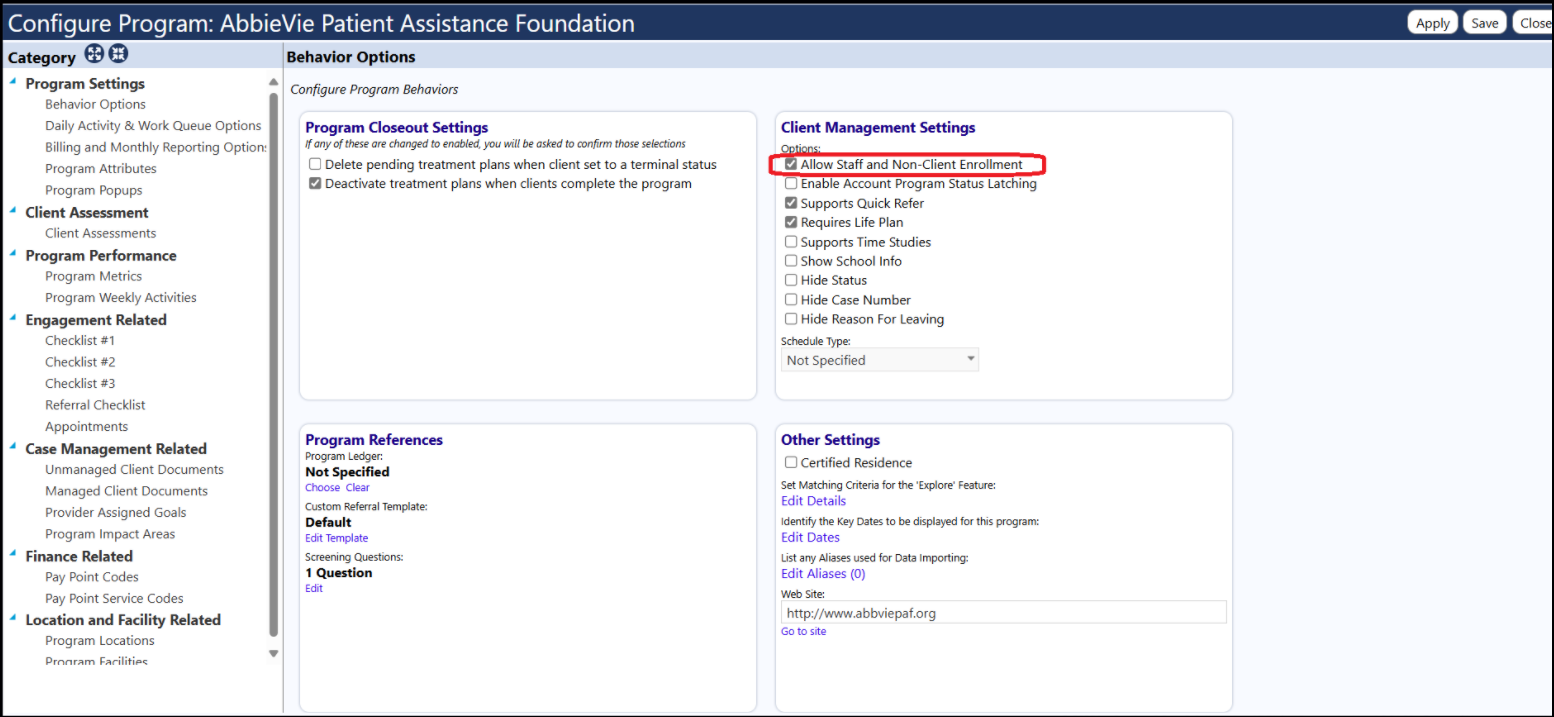1554x717 pixels.
Task: Open Managed Client Documents item
Action: tap(126, 491)
